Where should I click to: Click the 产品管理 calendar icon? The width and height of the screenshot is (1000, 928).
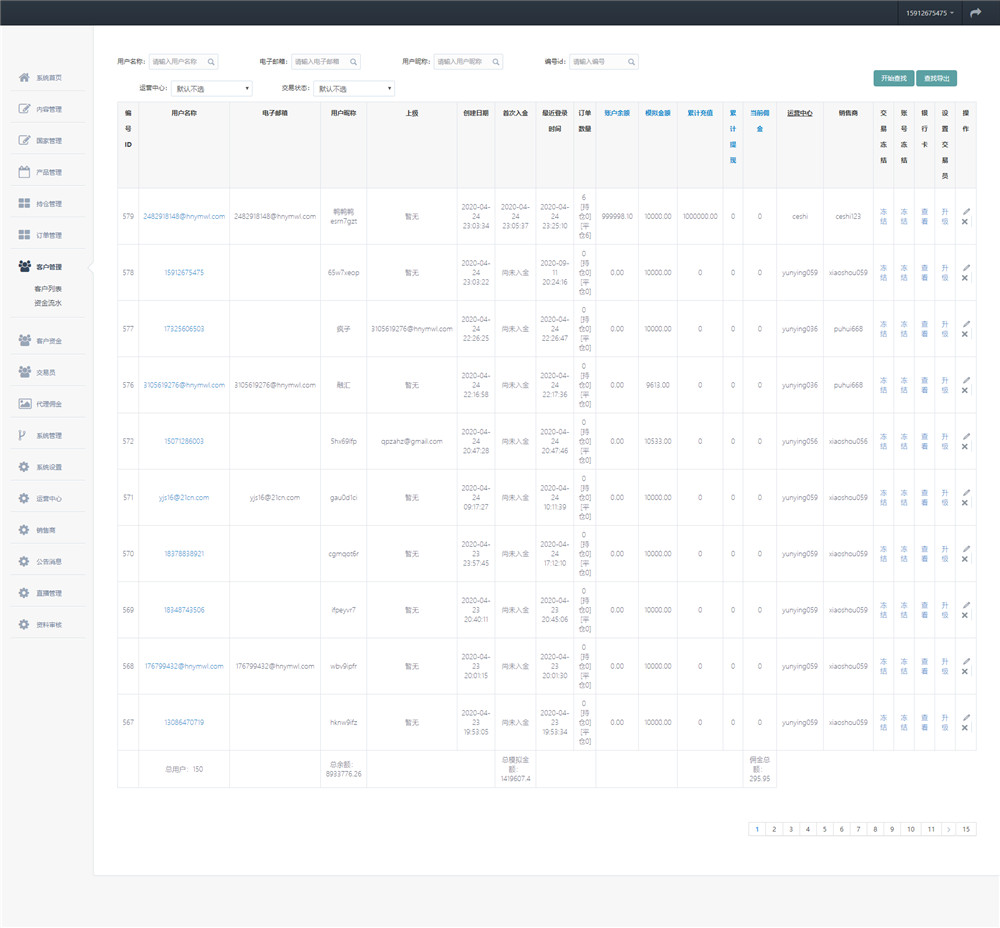point(24,172)
